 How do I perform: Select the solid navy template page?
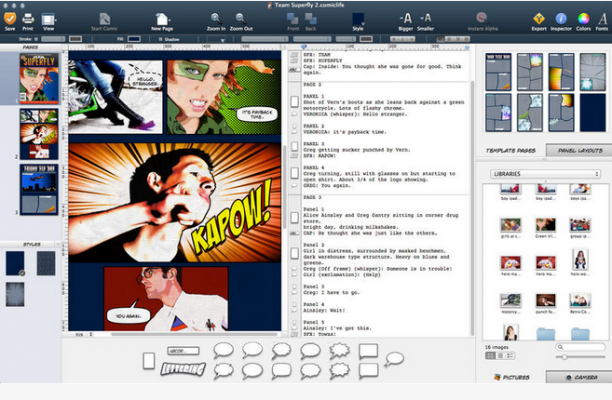[592, 112]
